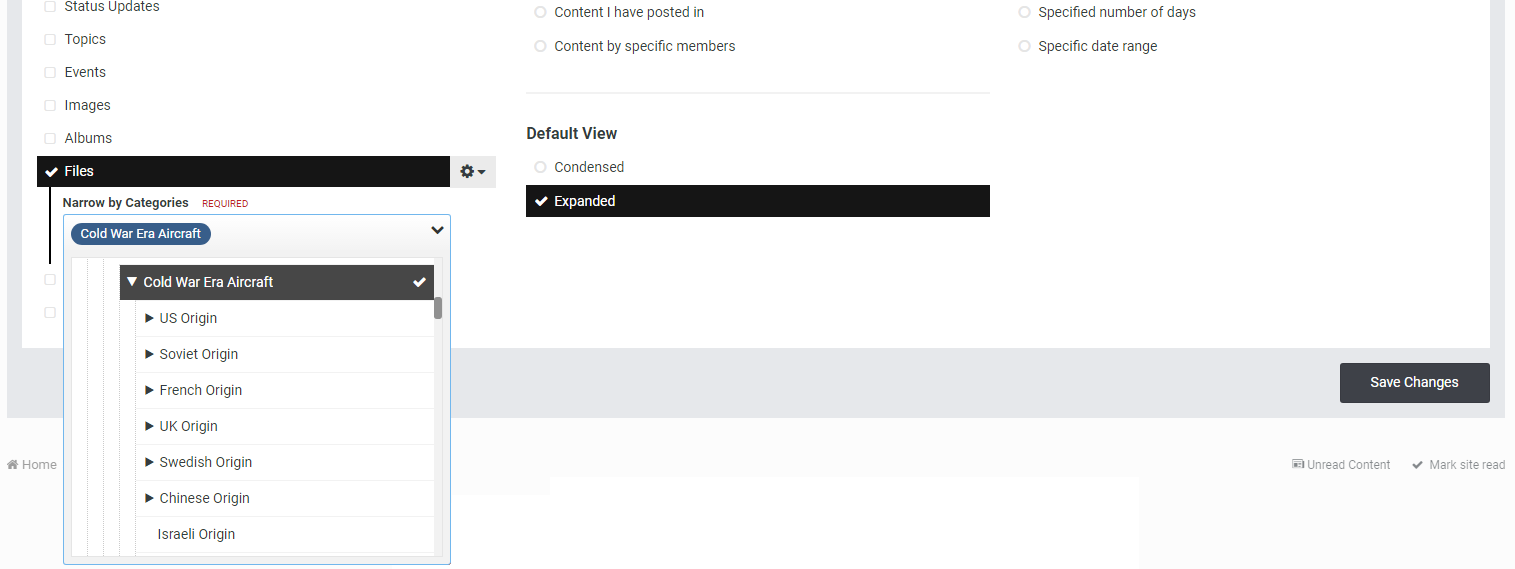Select the Specific date range option

click(1024, 46)
